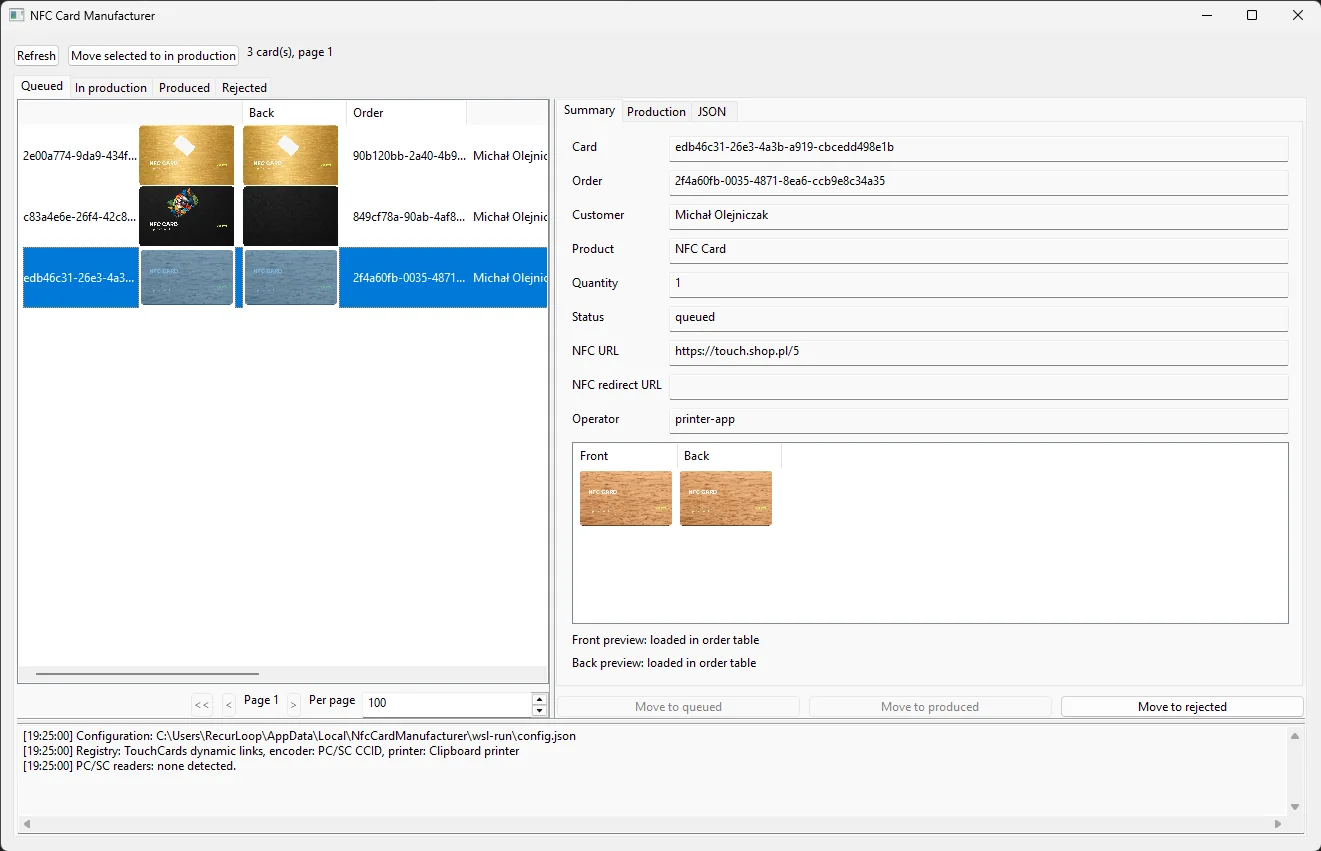Select the gold front thumbnail of card 2e00a774

187,155
